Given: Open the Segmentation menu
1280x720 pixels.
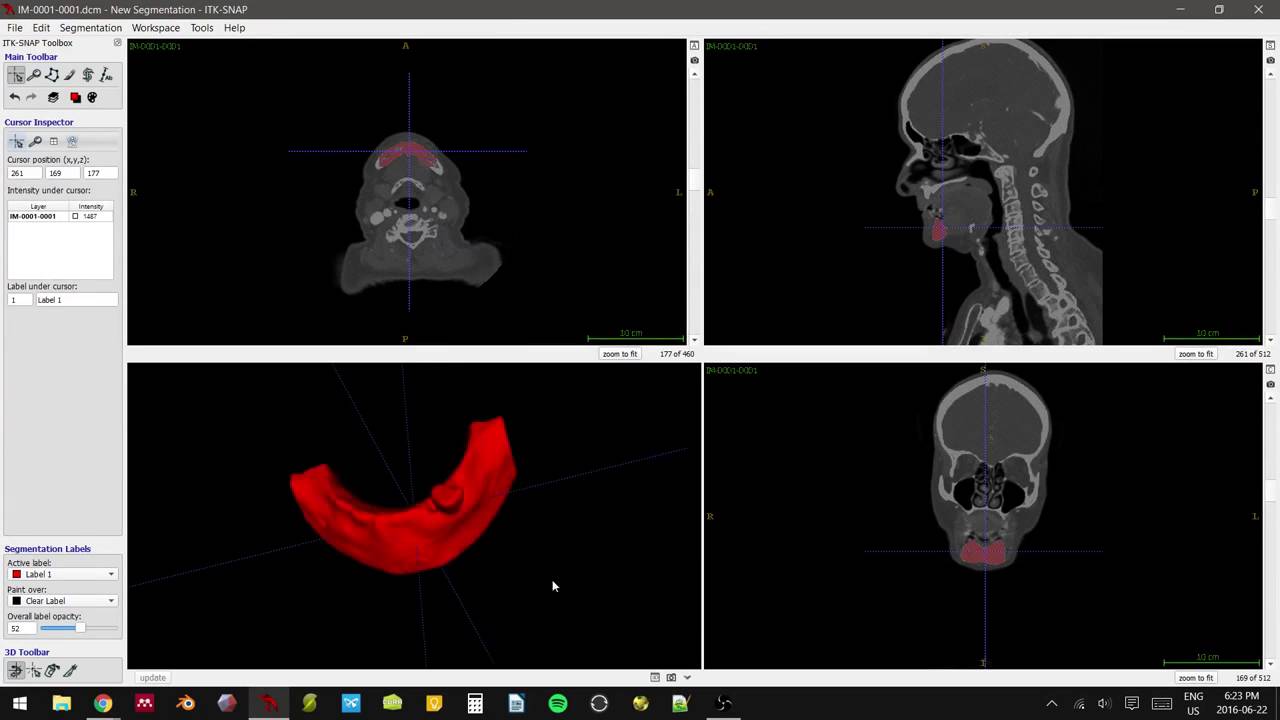Looking at the screenshot, I should coord(90,28).
